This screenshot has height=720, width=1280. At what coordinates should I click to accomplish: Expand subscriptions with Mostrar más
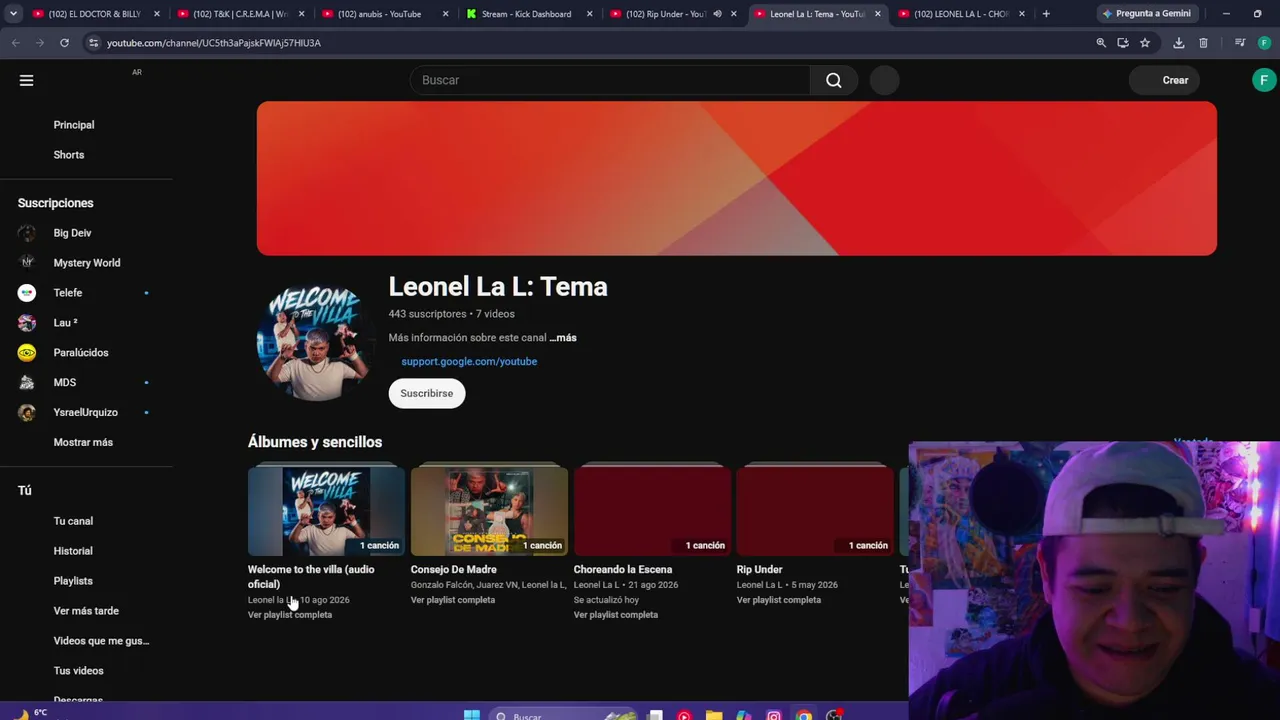tap(83, 442)
